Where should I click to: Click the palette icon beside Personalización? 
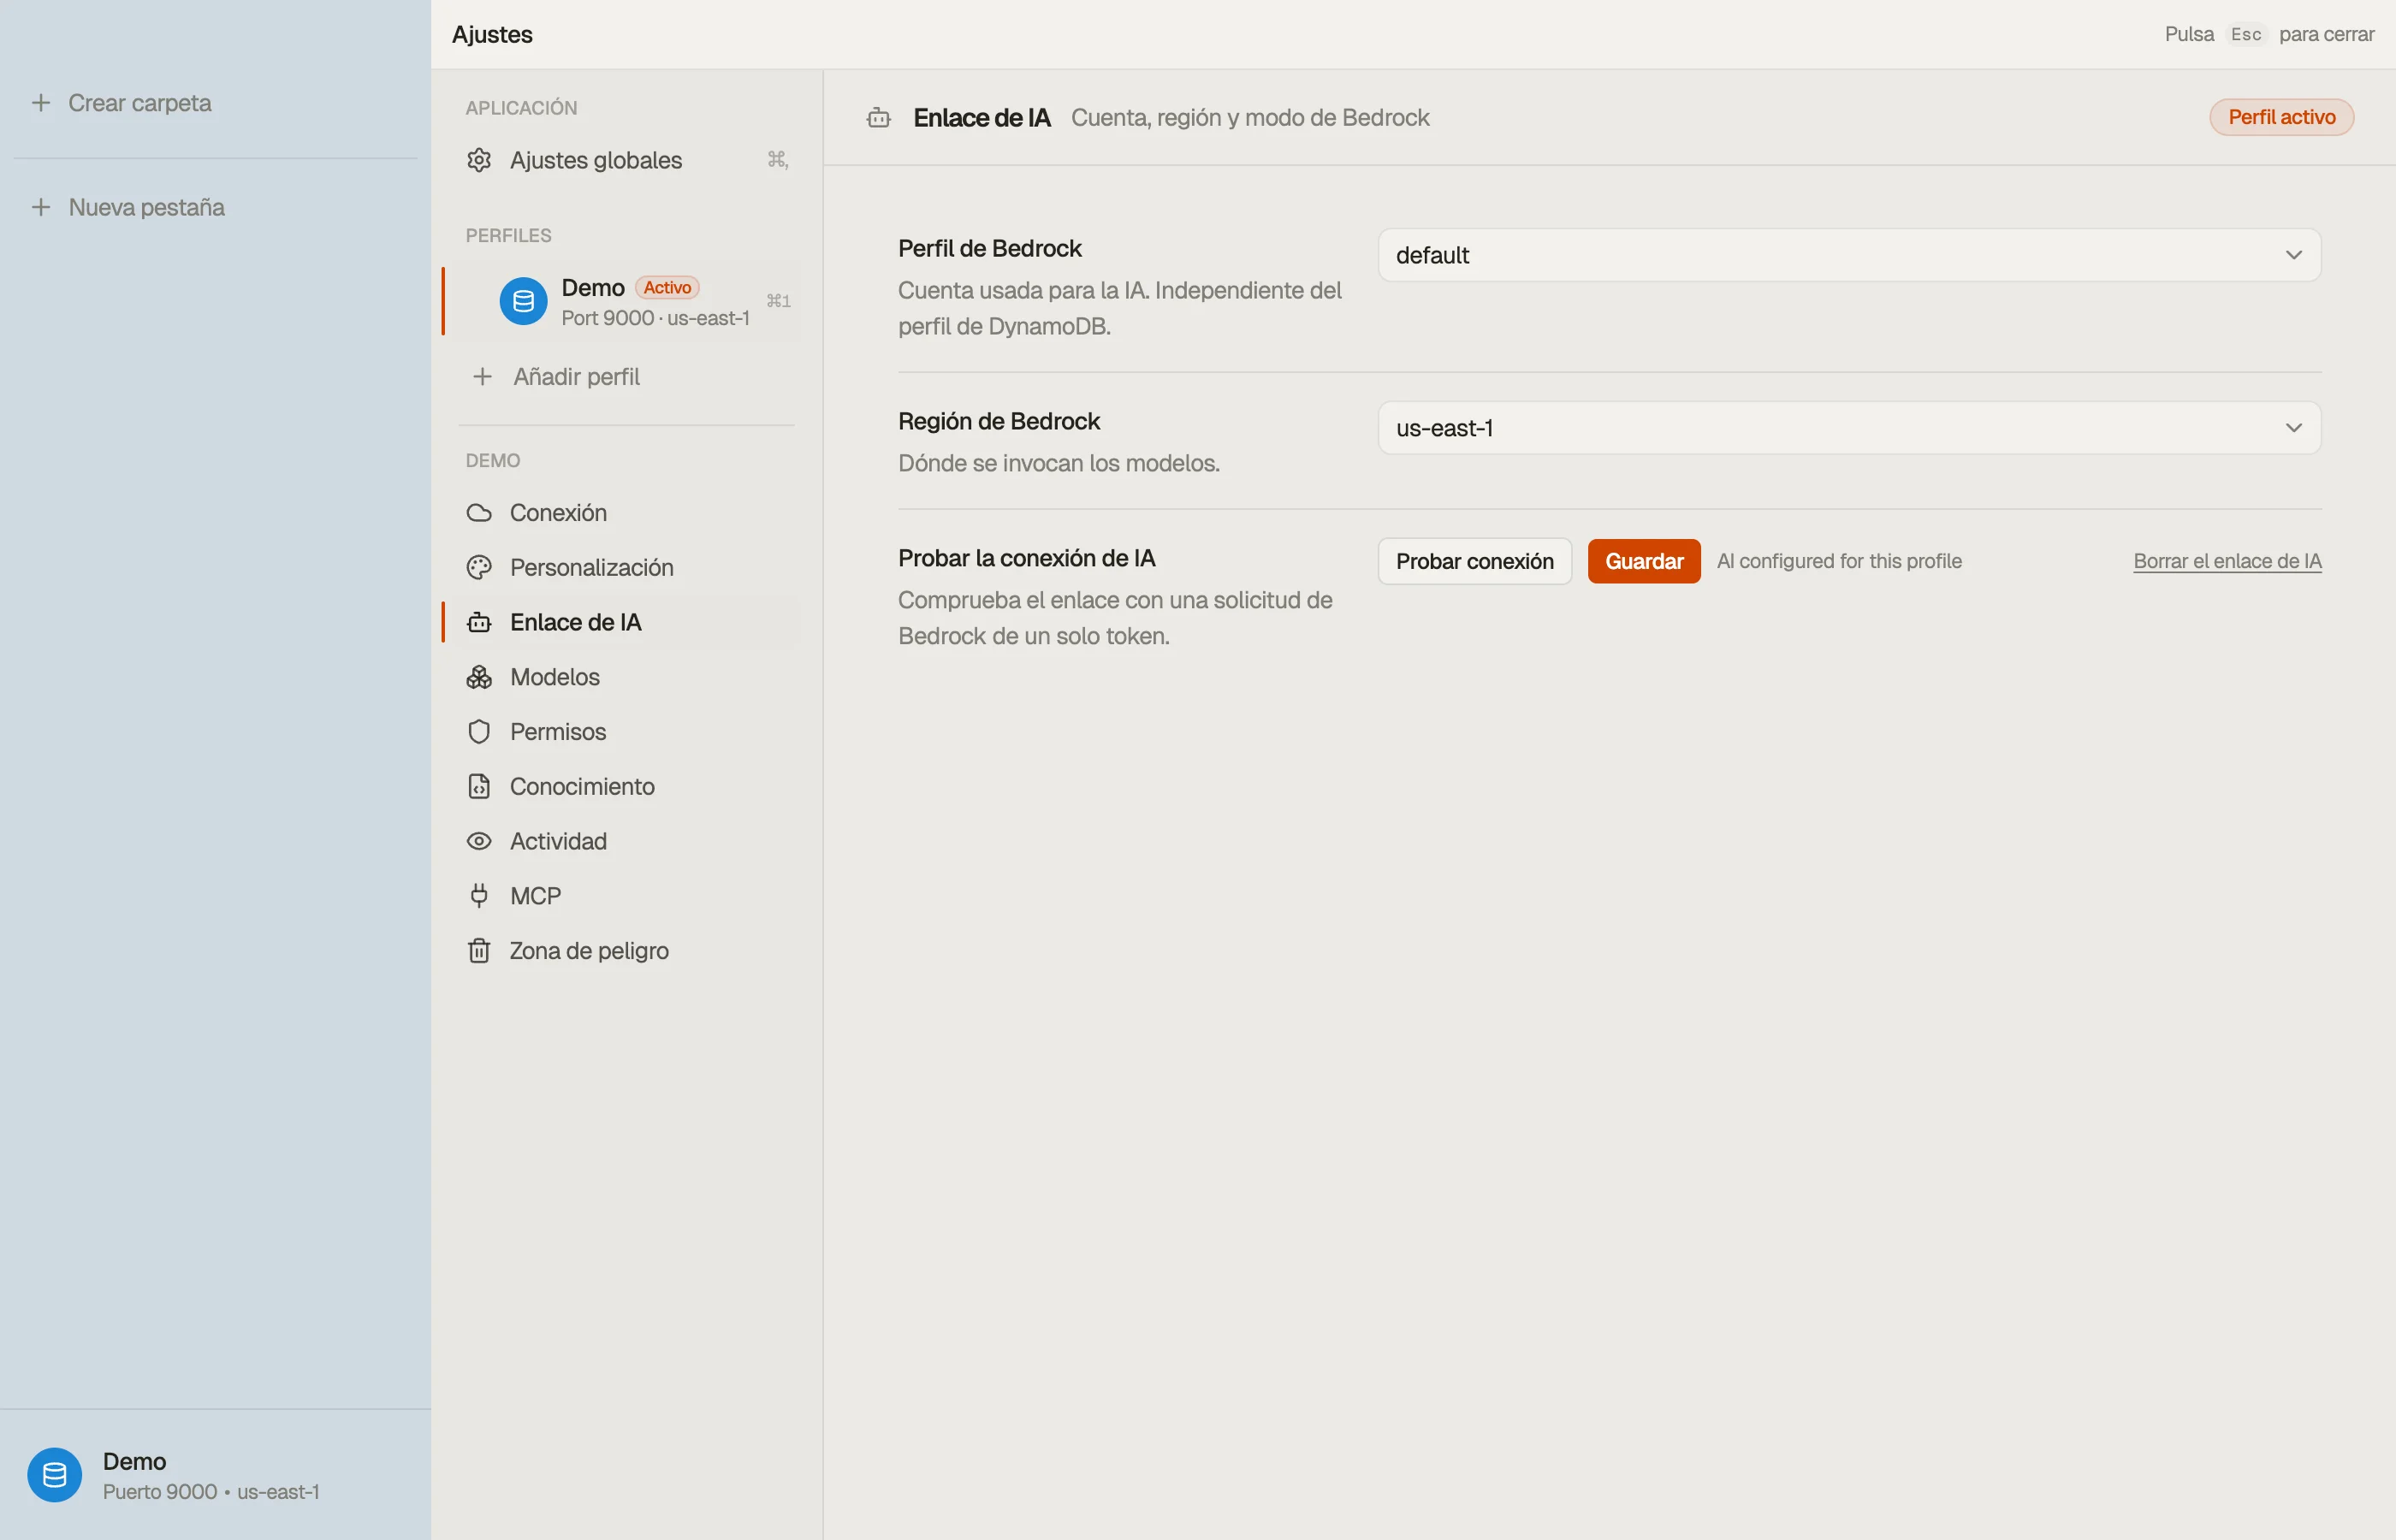point(479,567)
